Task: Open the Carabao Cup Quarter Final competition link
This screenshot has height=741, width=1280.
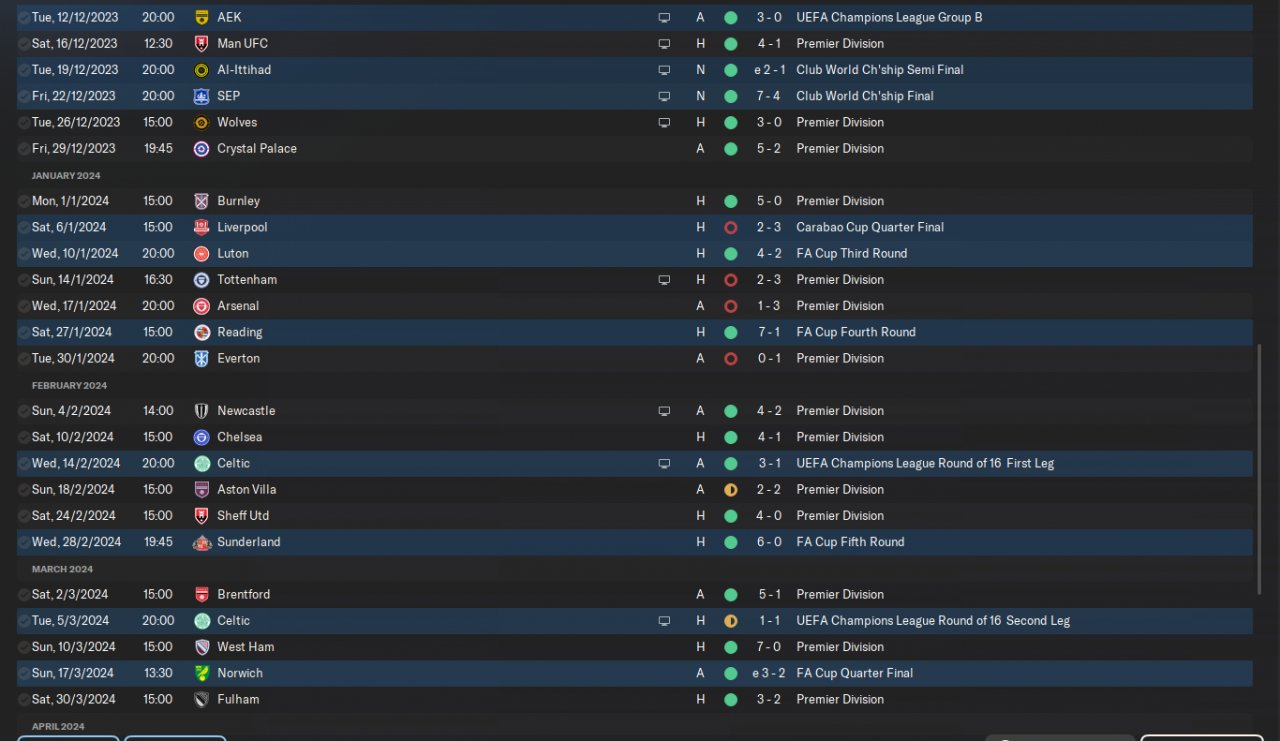Action: [x=870, y=227]
